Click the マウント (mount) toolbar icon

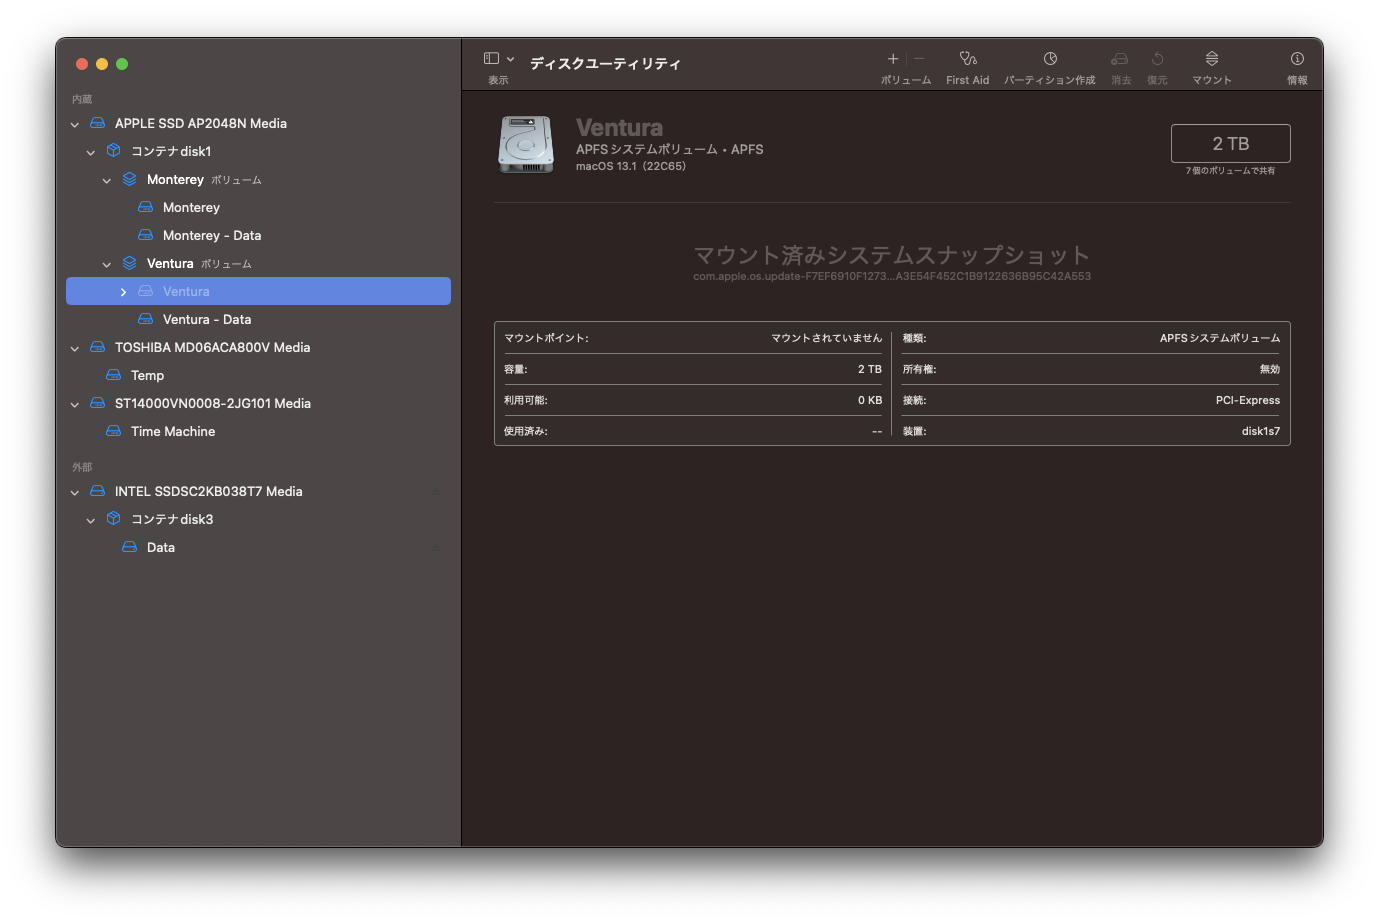[x=1212, y=59]
